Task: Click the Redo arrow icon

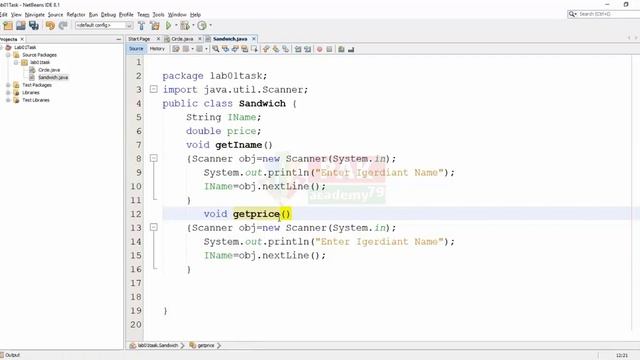Action: [x=63, y=26]
